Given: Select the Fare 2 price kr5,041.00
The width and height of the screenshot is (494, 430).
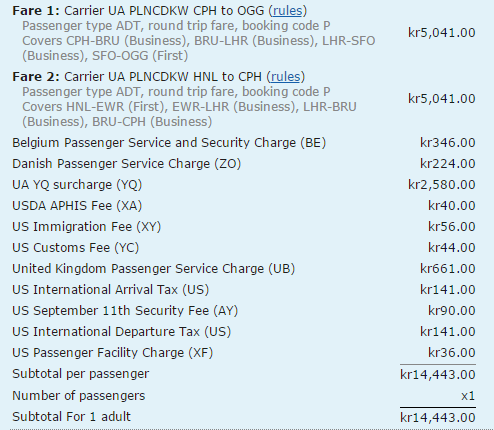Looking at the screenshot, I should pos(442,99).
